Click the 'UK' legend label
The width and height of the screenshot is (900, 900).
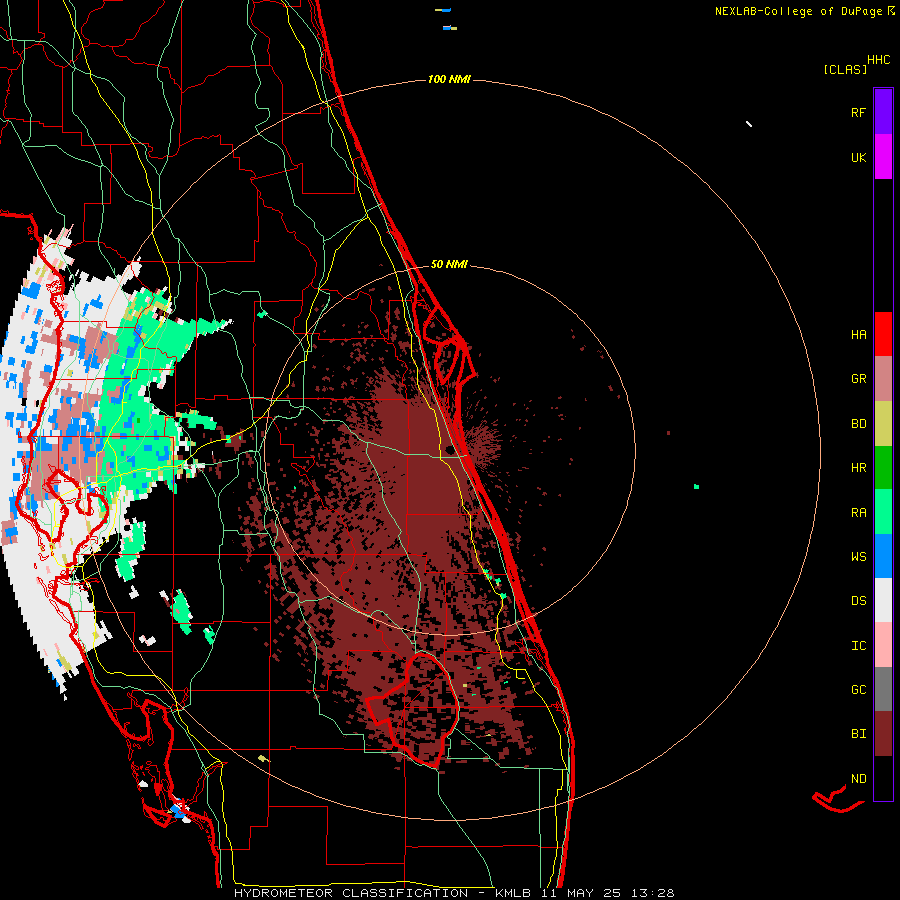point(858,158)
